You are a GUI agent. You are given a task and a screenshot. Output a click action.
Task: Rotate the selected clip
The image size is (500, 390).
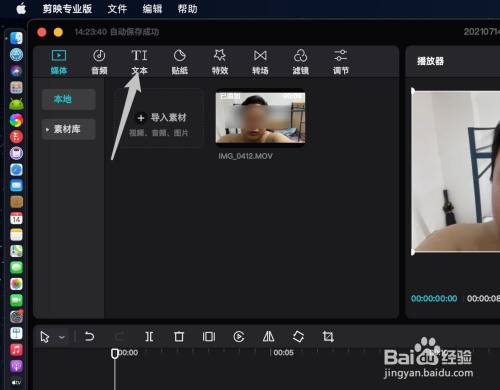[x=298, y=336]
